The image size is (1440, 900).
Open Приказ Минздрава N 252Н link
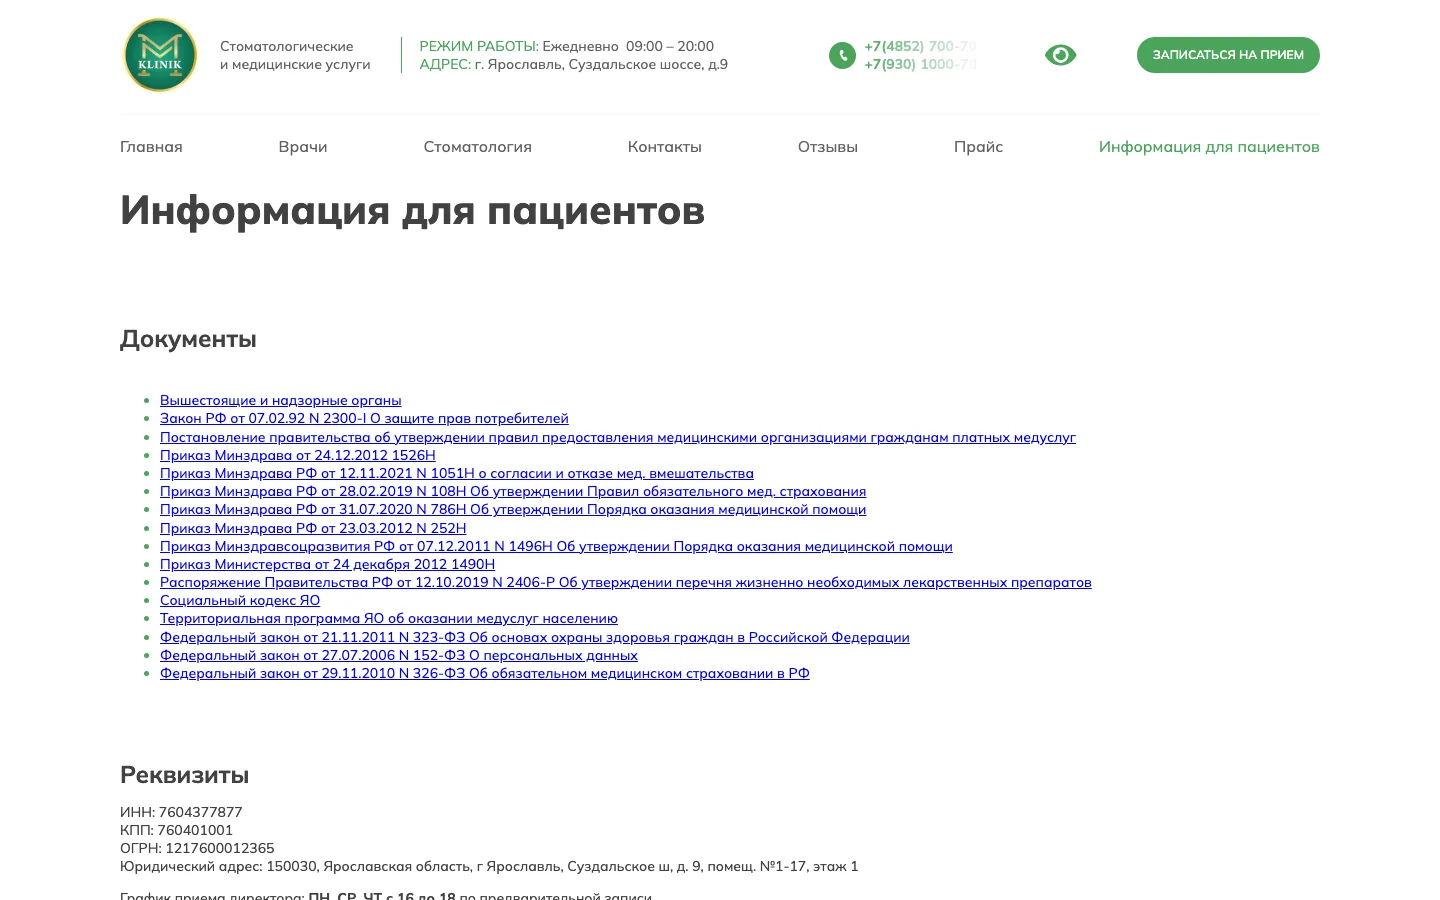point(313,528)
